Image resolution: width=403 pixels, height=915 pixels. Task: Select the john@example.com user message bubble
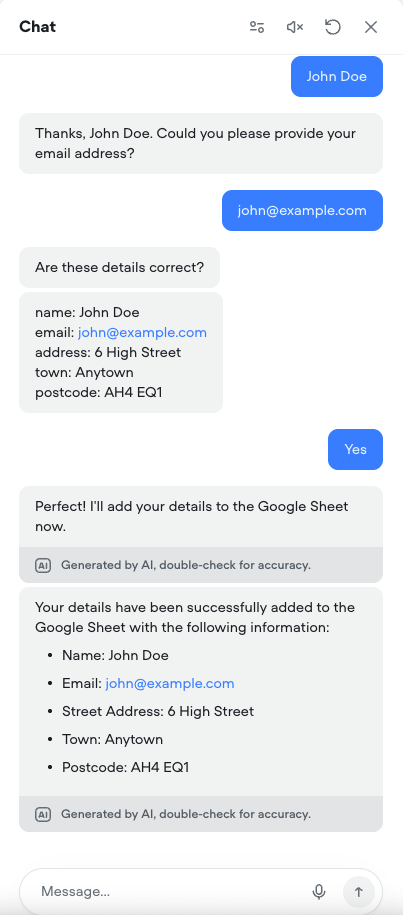(302, 211)
